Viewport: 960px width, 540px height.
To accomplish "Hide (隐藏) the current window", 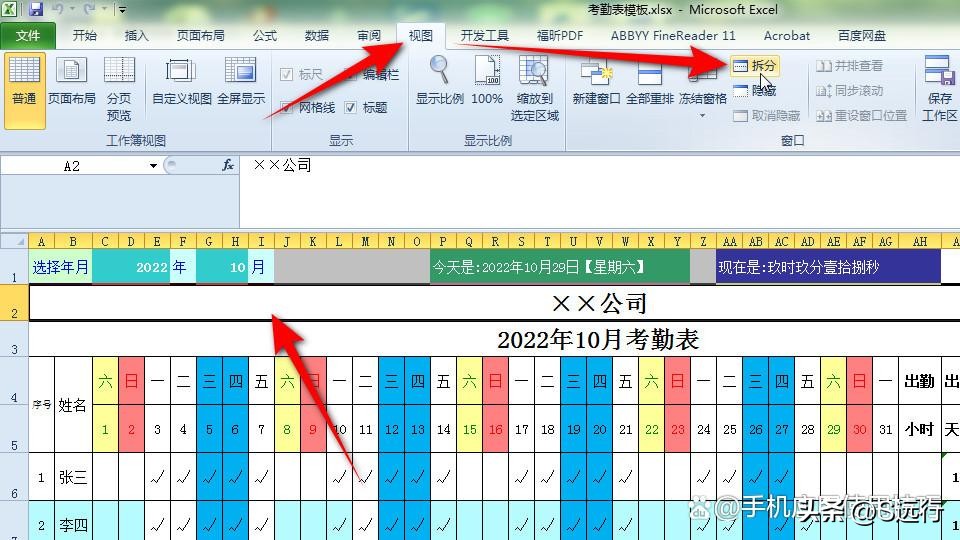I will tap(754, 91).
